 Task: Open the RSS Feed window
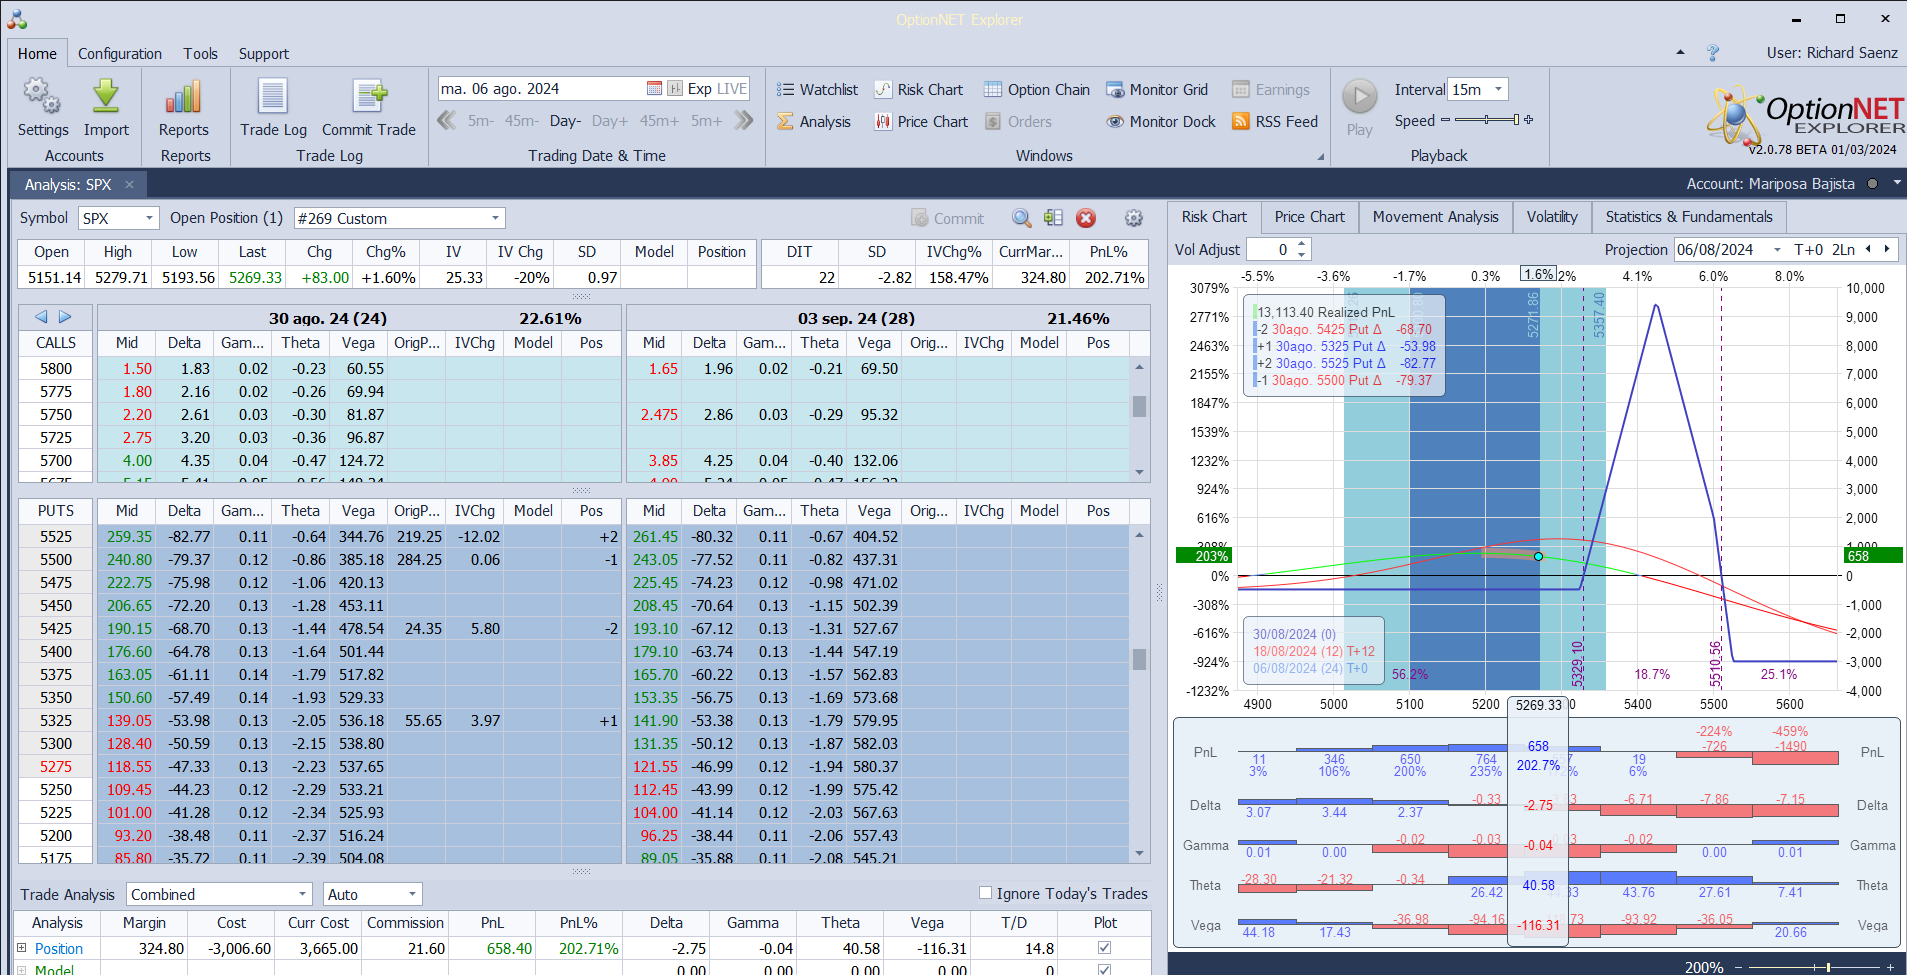coord(1275,121)
